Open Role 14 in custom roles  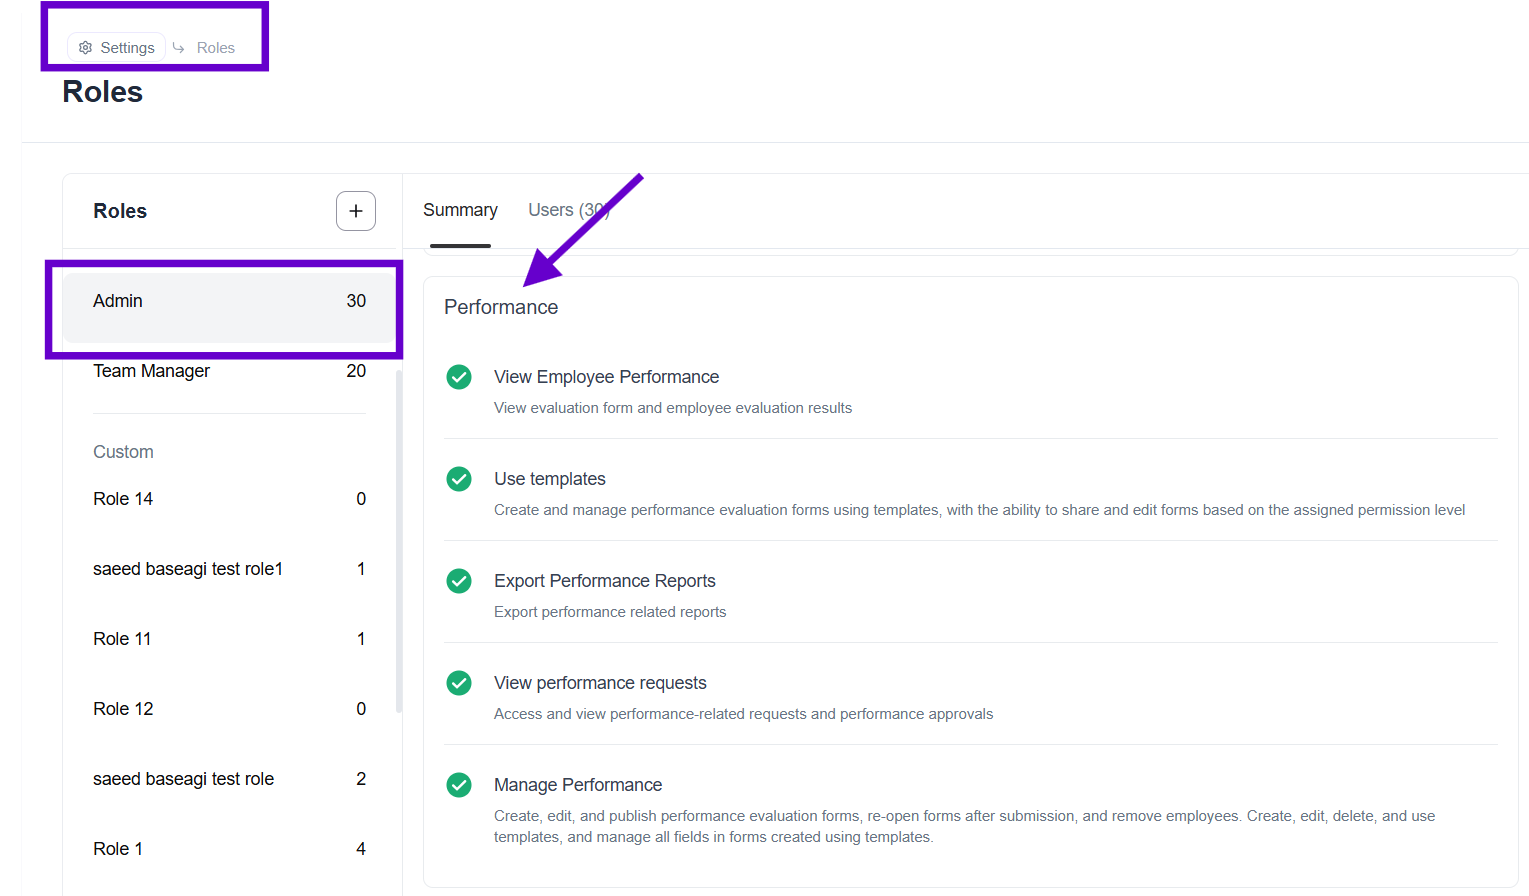[228, 499]
